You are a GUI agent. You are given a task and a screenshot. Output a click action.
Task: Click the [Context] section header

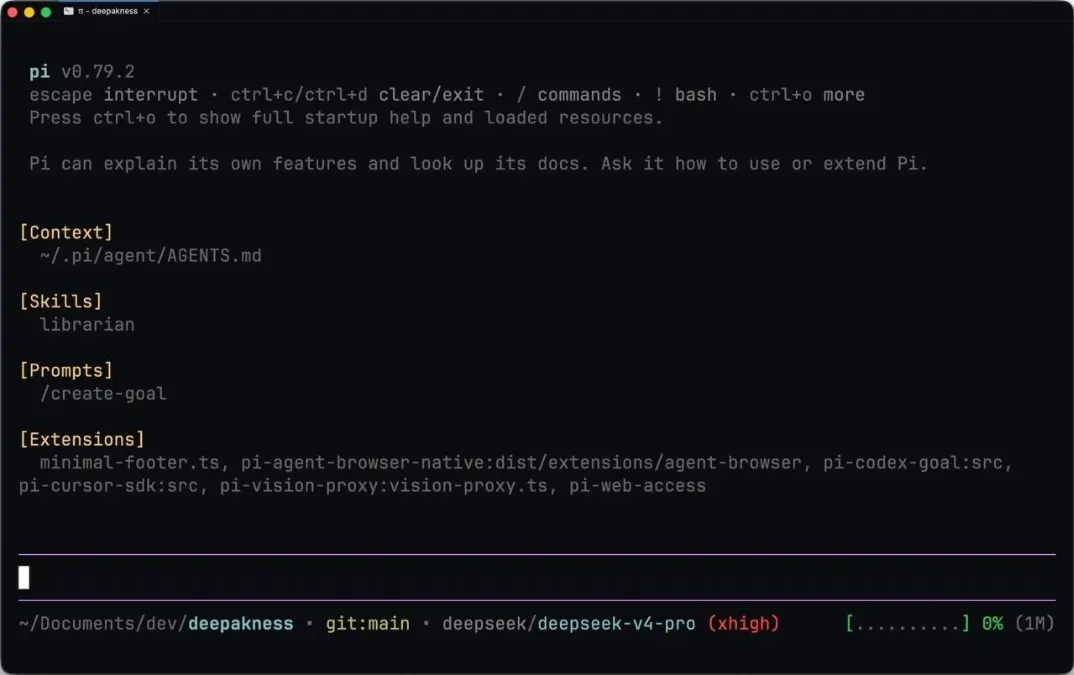(x=66, y=232)
